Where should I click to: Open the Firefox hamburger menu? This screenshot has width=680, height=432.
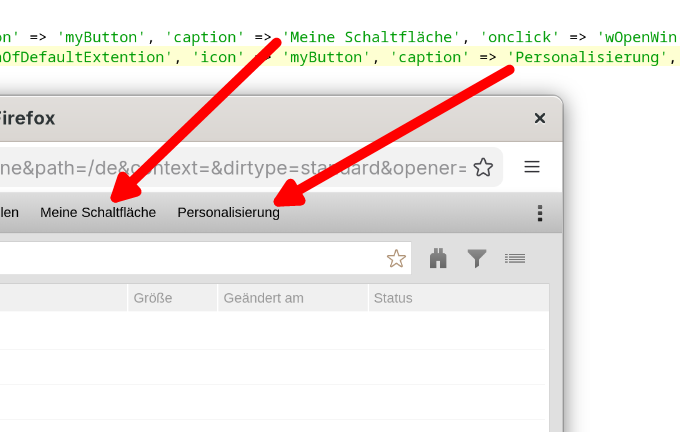point(532,167)
